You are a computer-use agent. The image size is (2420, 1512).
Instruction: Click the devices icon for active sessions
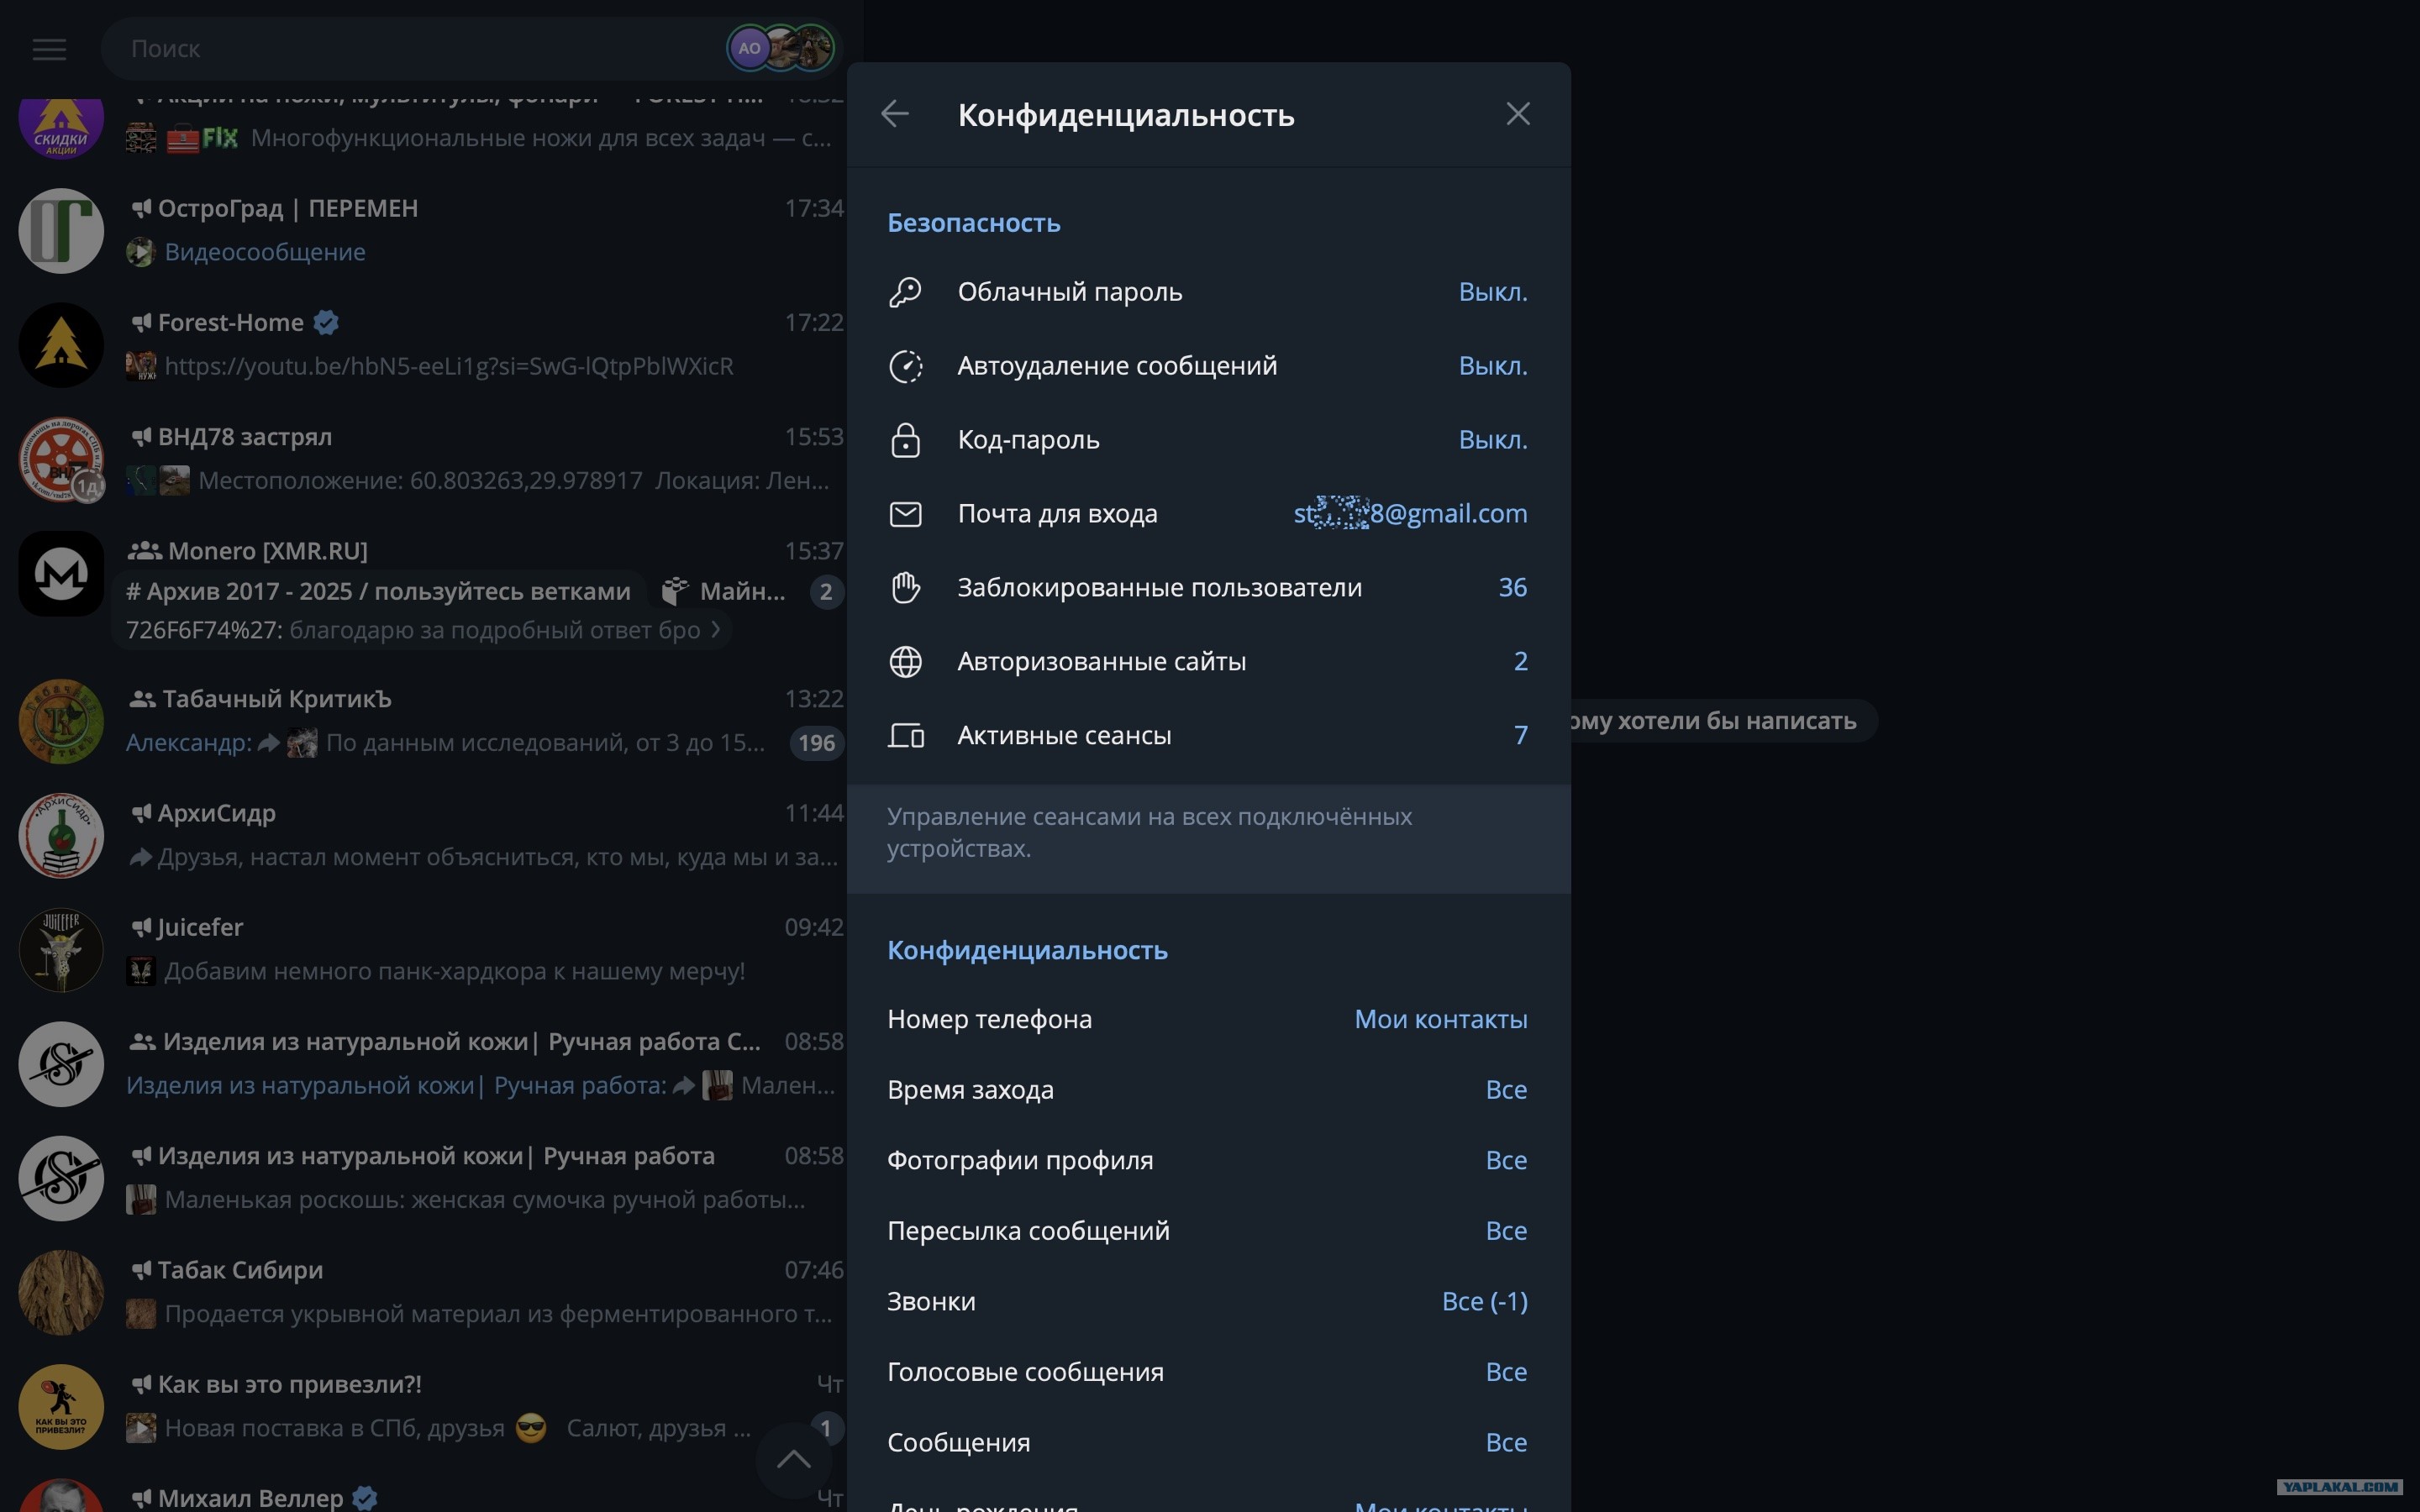[905, 736]
